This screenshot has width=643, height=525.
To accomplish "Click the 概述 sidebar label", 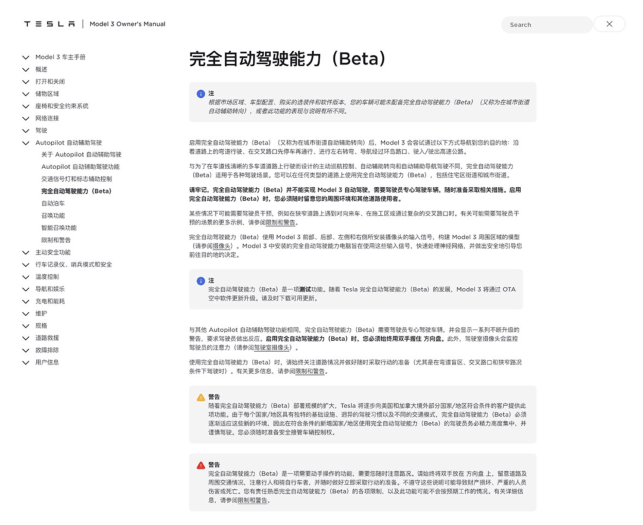I will (x=41, y=69).
